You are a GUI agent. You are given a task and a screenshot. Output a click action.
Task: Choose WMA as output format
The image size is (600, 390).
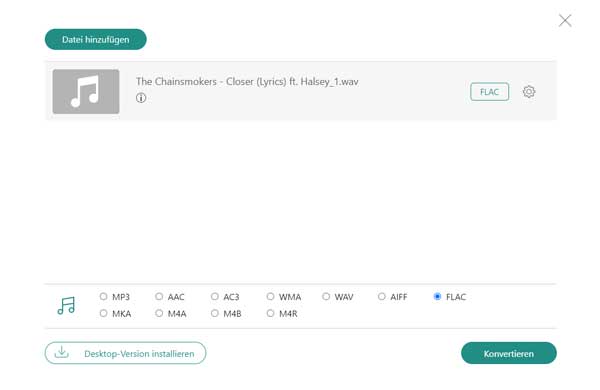tap(270, 296)
